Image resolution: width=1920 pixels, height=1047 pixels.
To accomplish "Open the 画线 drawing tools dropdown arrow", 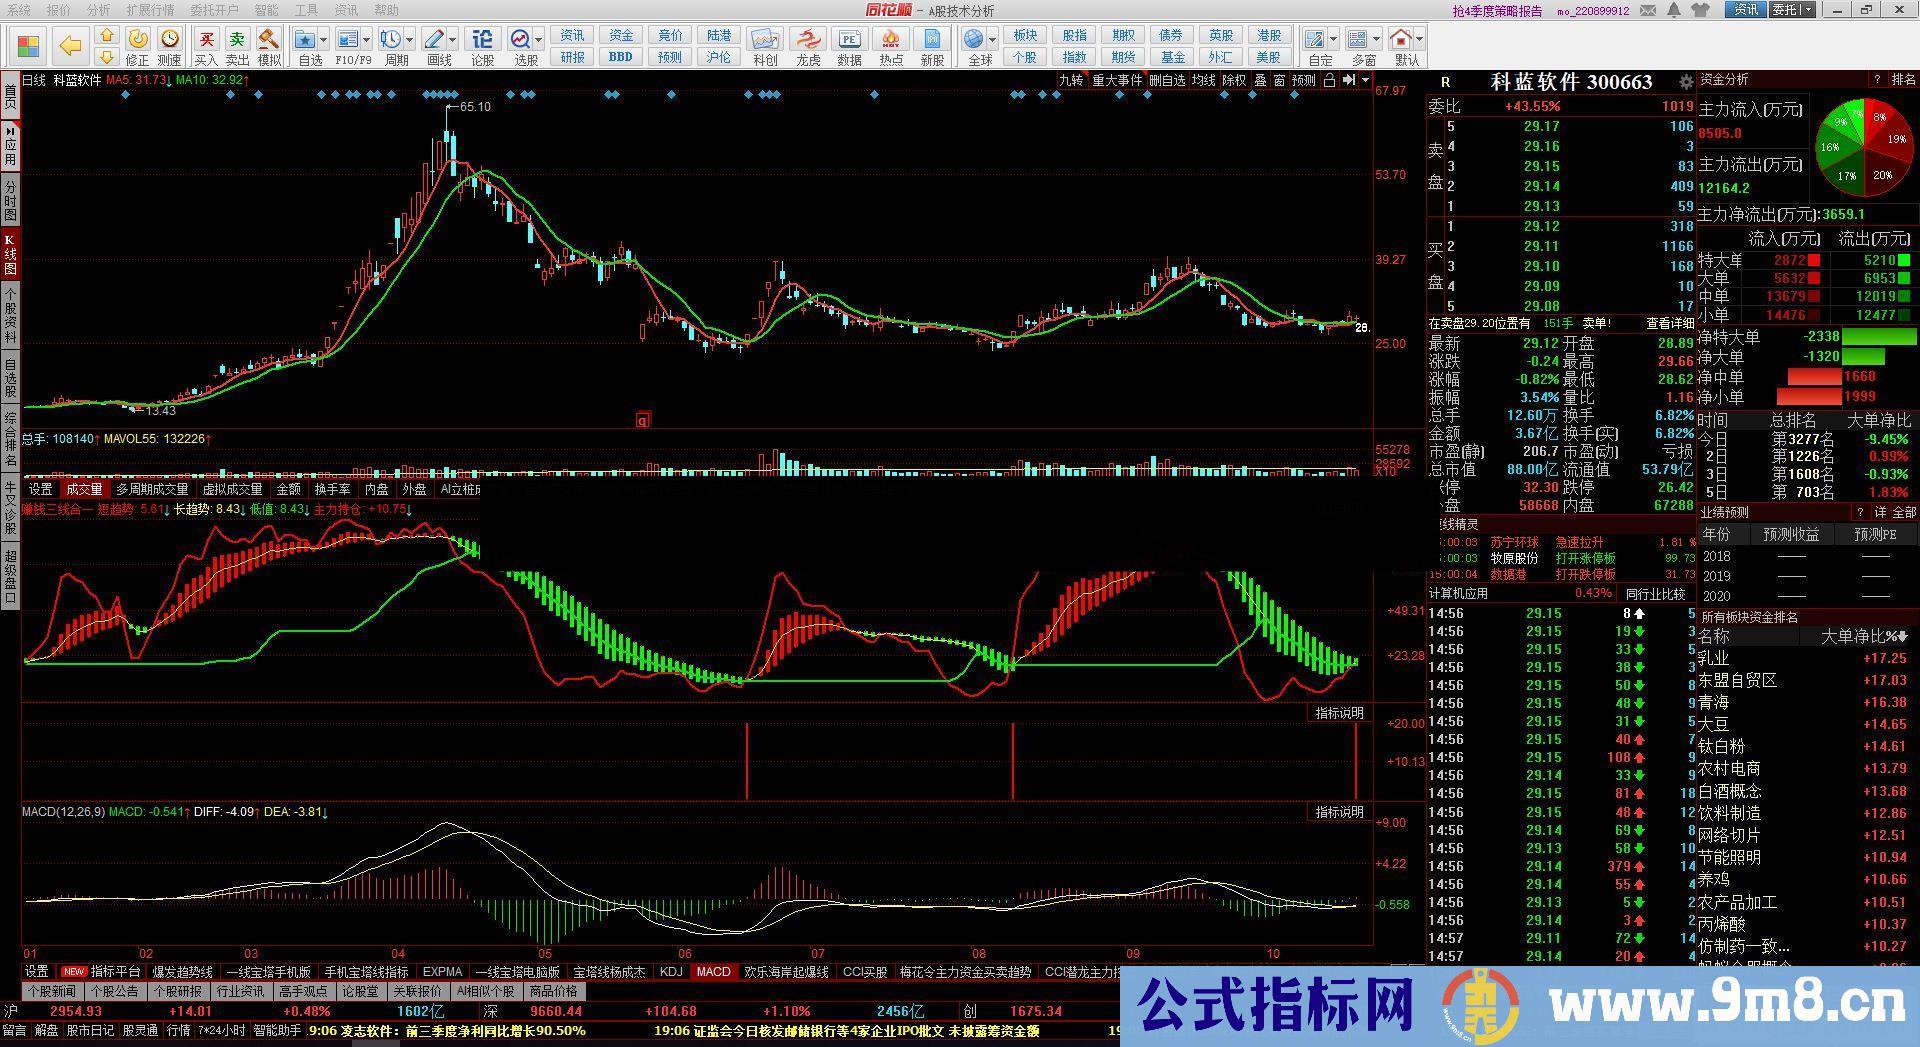I will coord(453,40).
